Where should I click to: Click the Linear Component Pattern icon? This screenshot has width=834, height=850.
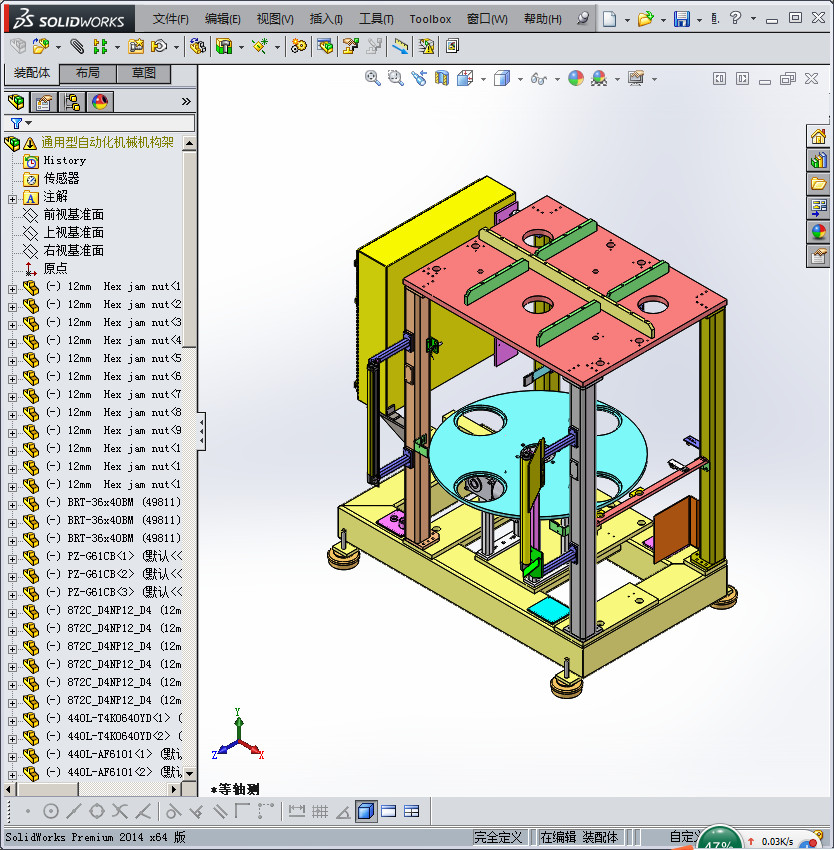click(100, 47)
